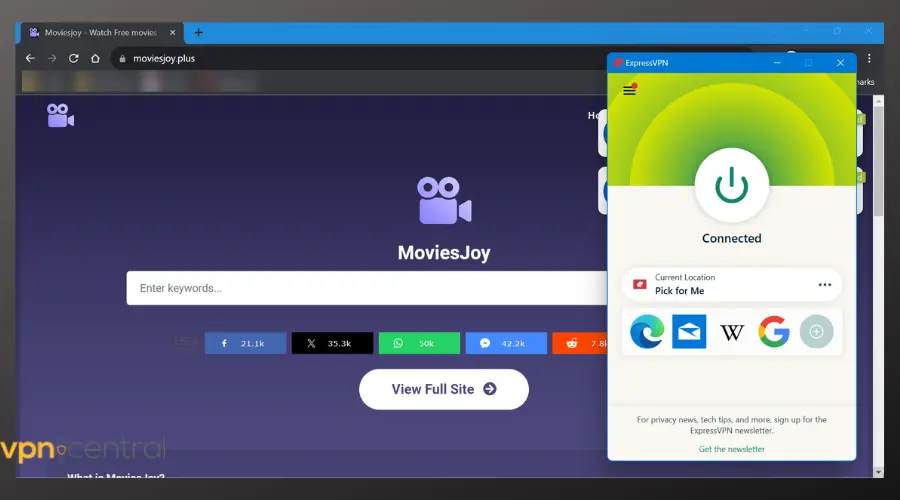900x500 pixels.
Task: Click the View Full Site button
Action: click(x=444, y=389)
